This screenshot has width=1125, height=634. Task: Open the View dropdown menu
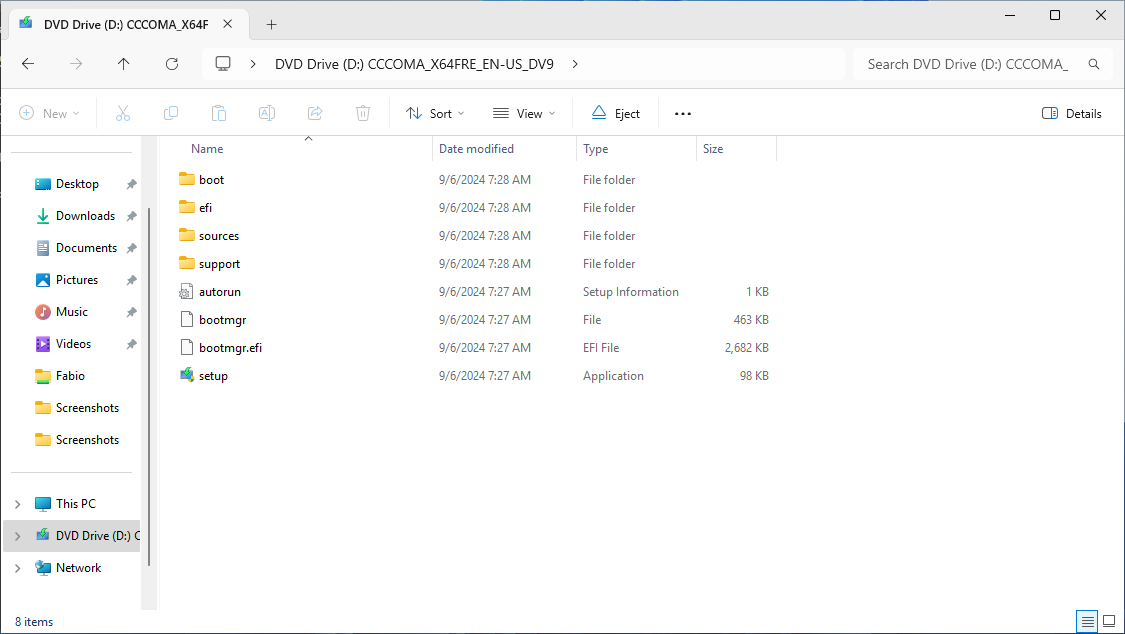coord(524,113)
